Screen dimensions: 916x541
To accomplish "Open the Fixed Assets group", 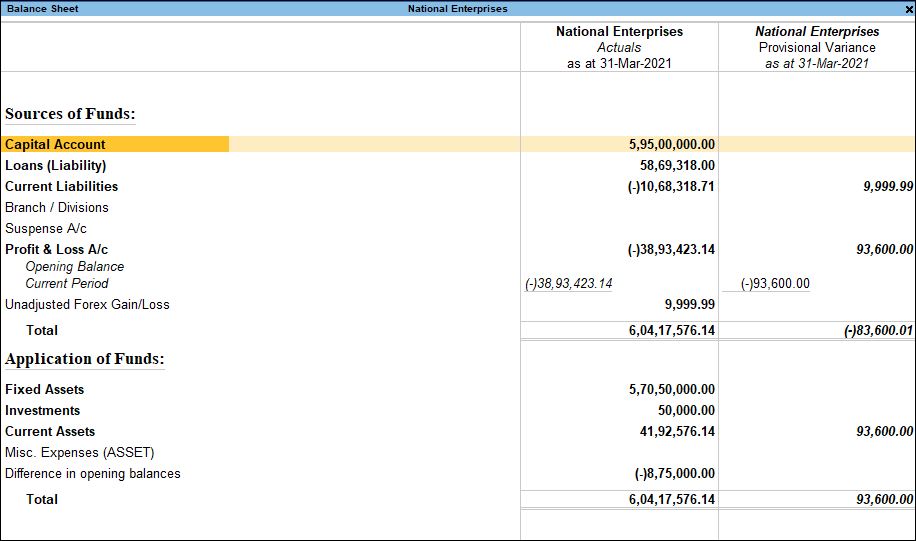I will (x=44, y=389).
